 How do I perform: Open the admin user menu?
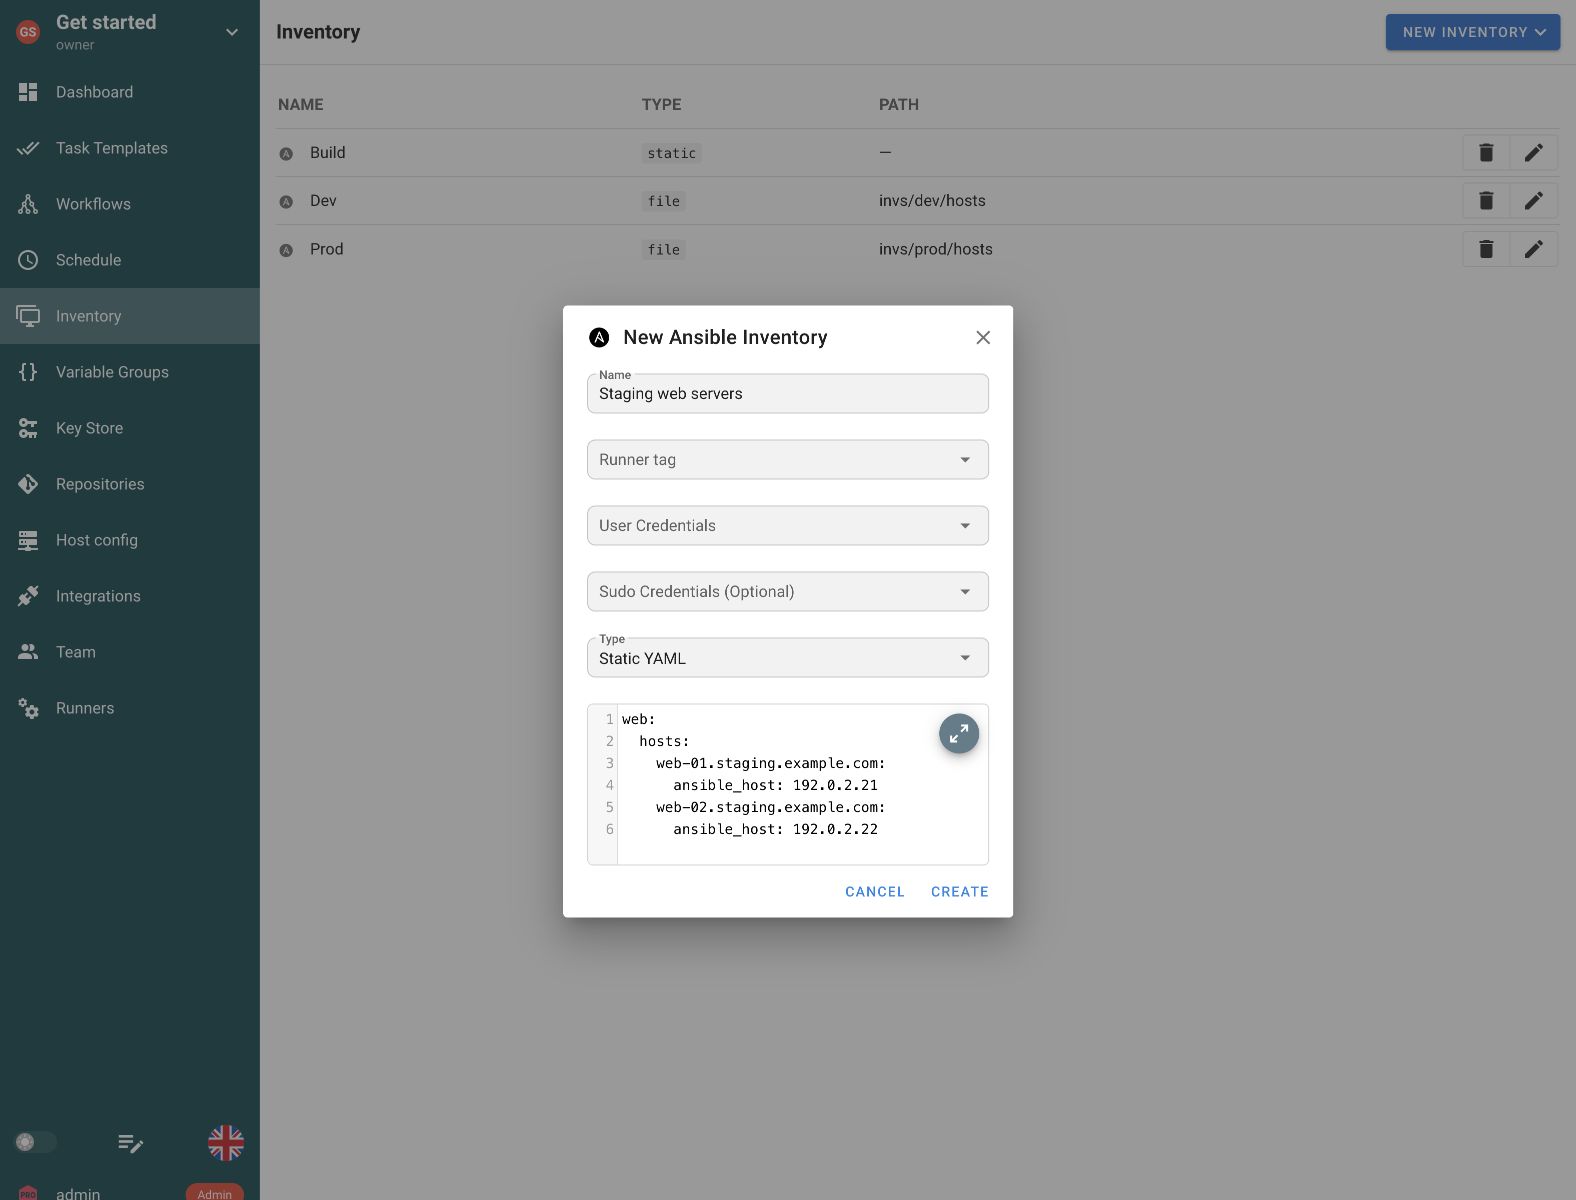pos(130,1192)
